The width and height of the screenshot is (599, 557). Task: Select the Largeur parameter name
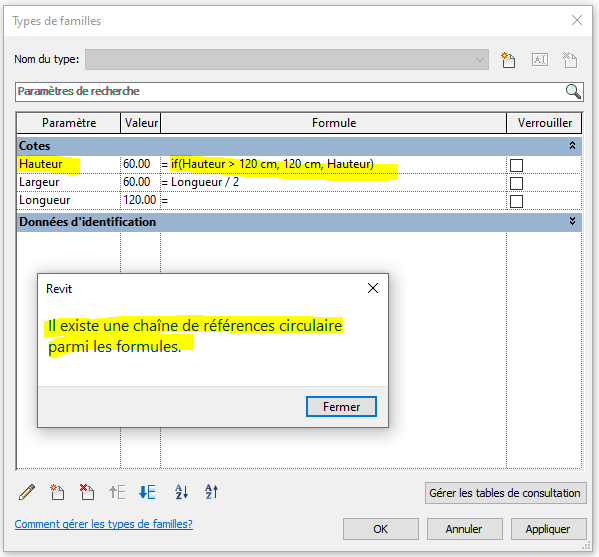39,182
